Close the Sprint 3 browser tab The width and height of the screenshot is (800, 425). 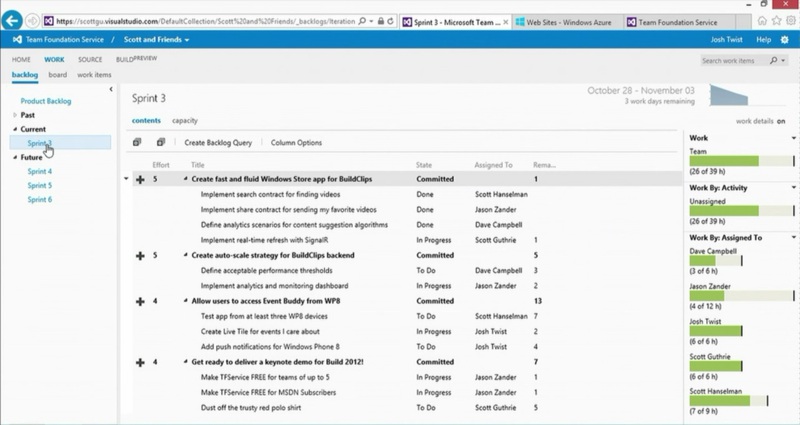click(x=506, y=22)
